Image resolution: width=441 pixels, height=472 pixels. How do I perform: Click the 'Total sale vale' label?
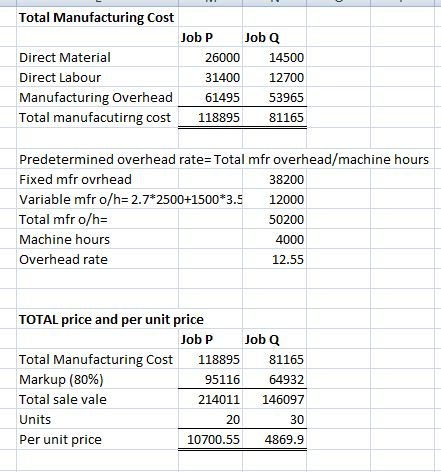click(63, 400)
